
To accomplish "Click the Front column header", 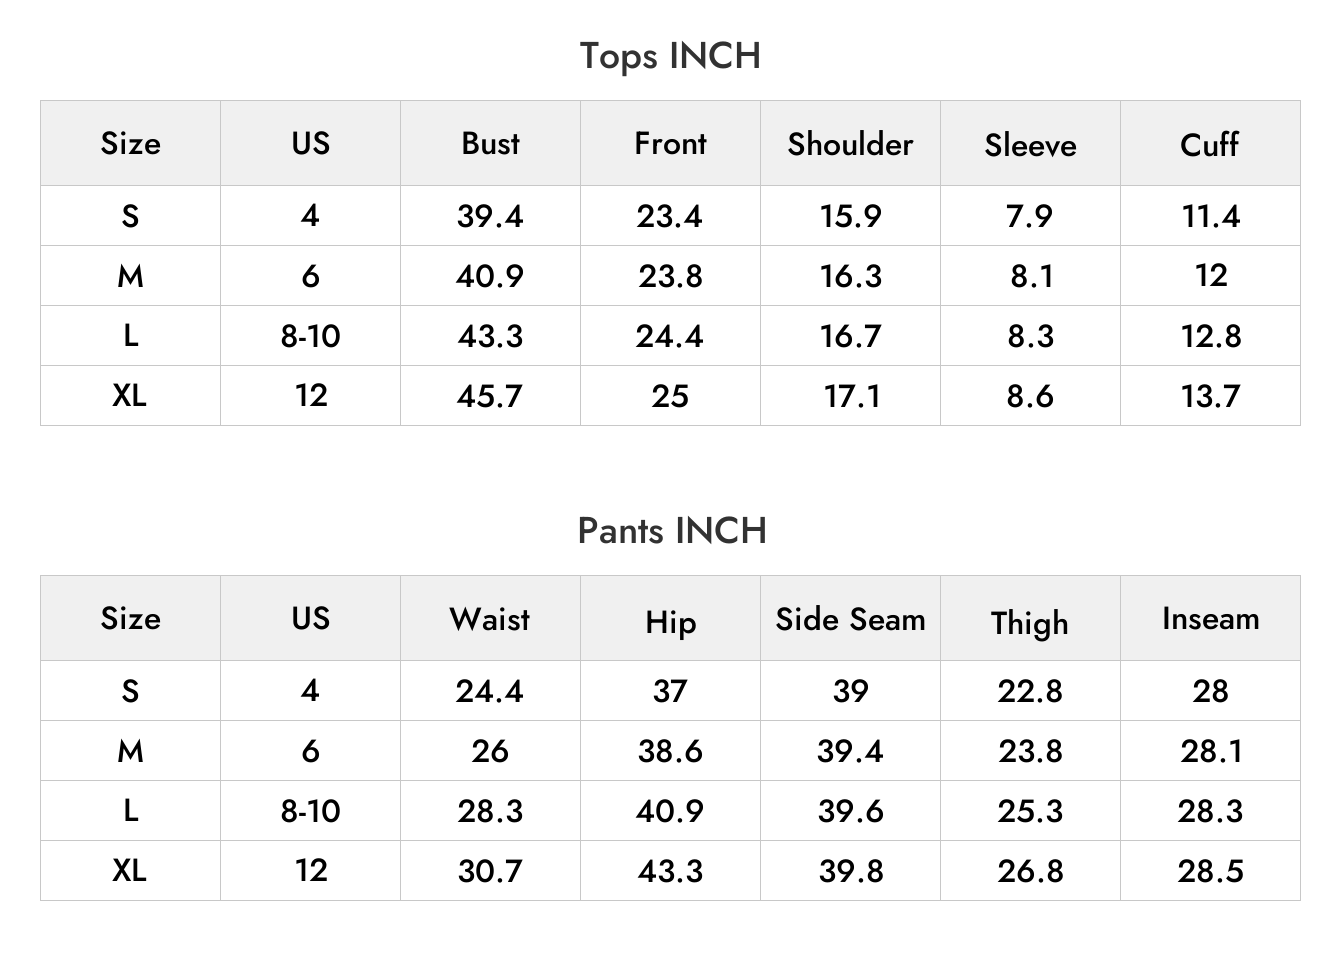I will point(670,143).
